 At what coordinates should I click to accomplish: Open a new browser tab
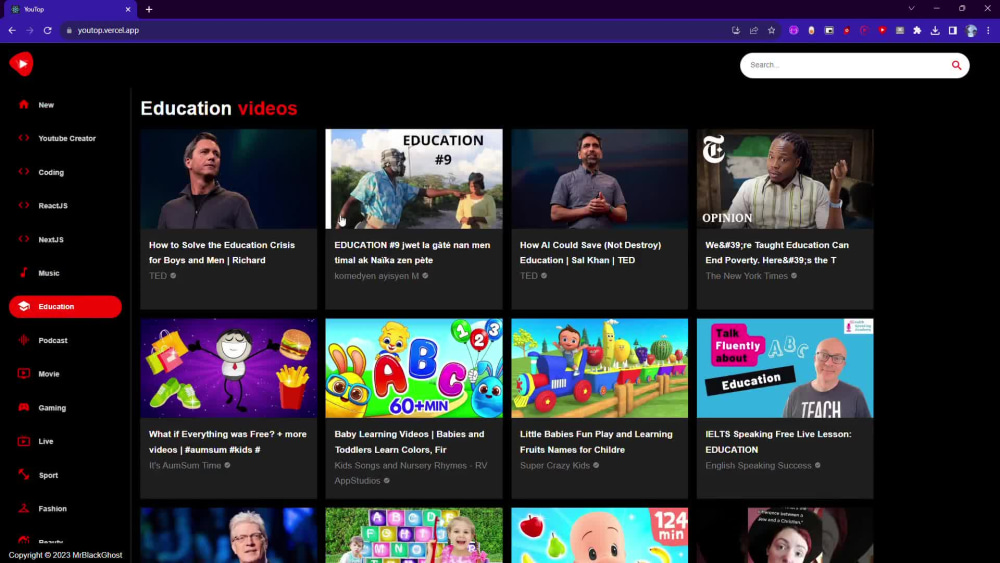149,10
